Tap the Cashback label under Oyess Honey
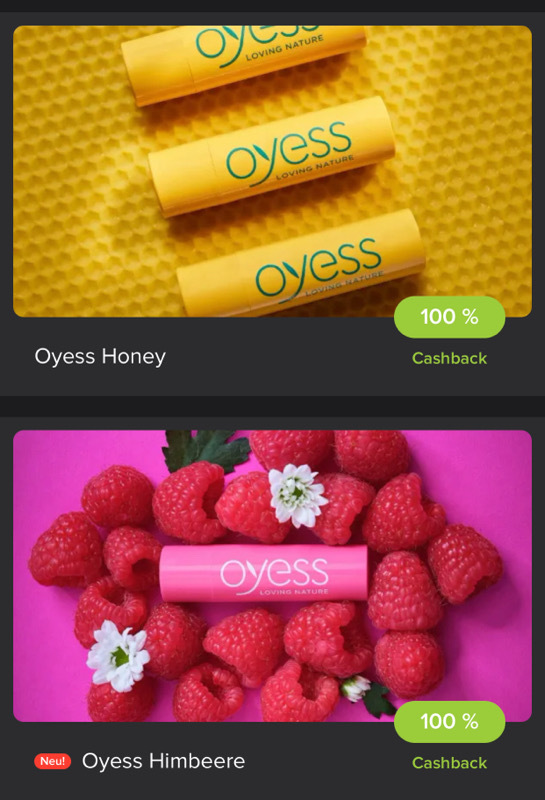 click(450, 358)
